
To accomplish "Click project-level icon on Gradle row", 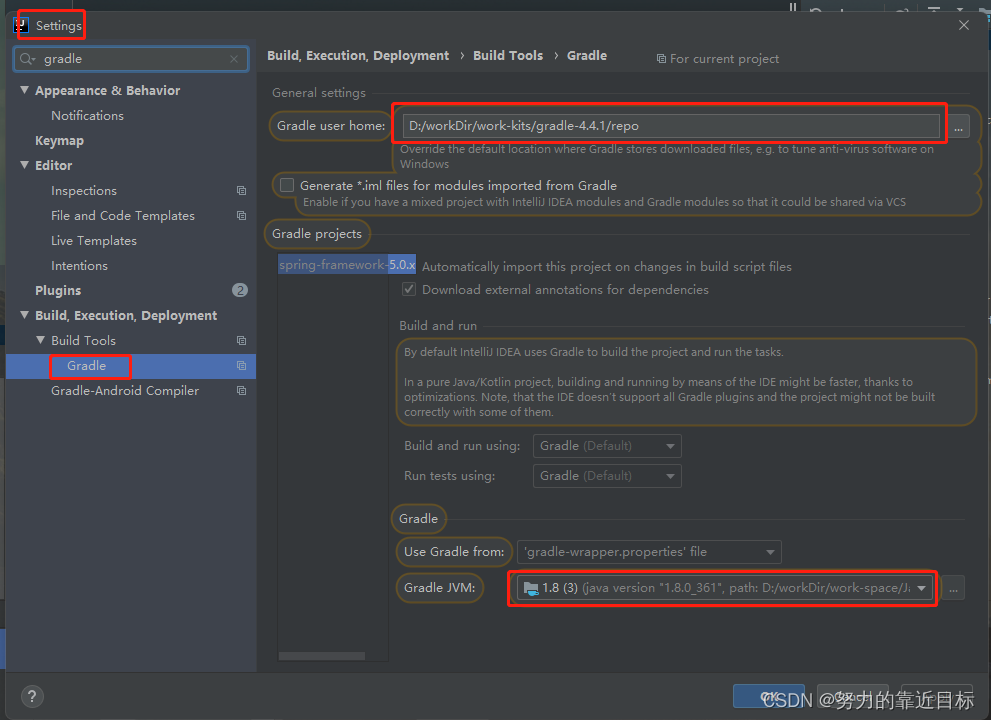I will 241,365.
